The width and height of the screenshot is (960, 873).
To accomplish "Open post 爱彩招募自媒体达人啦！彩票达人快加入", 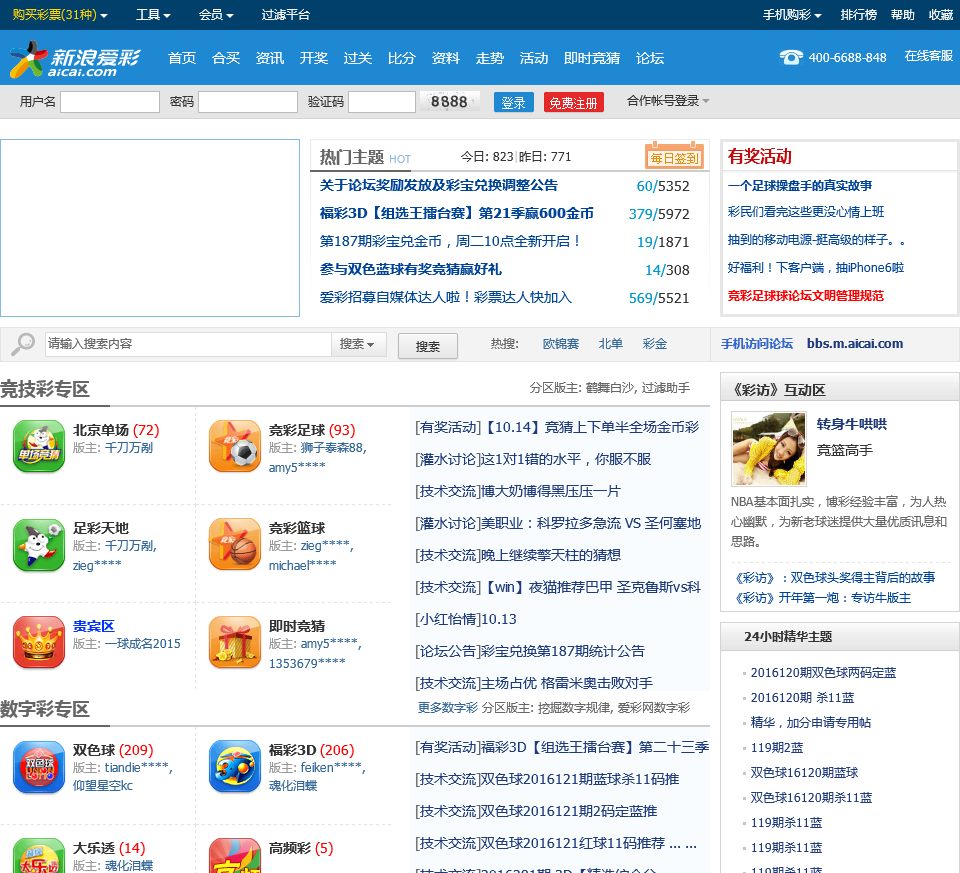I will [x=446, y=298].
